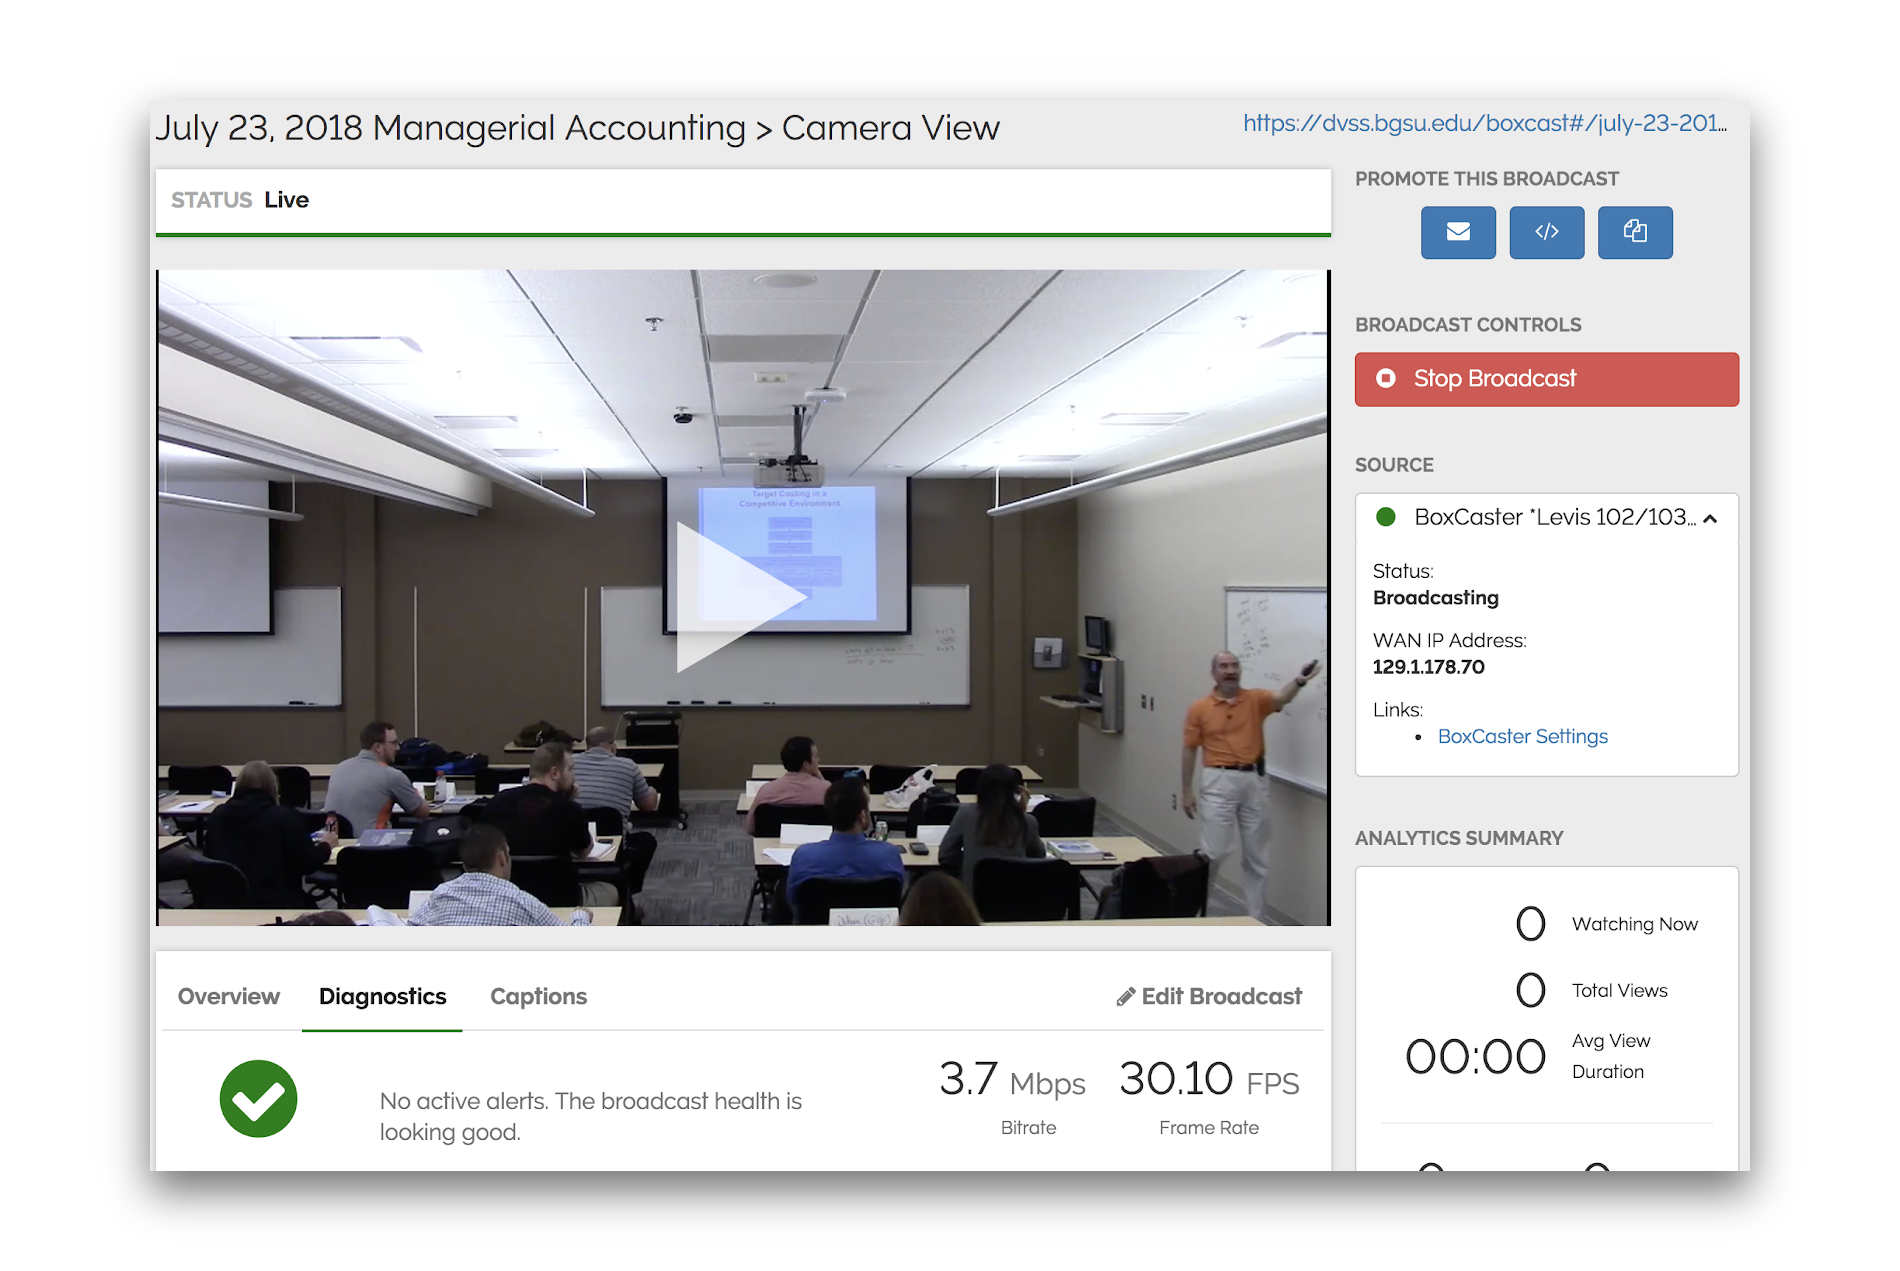
Task: Open the embed code icon
Action: click(1546, 232)
